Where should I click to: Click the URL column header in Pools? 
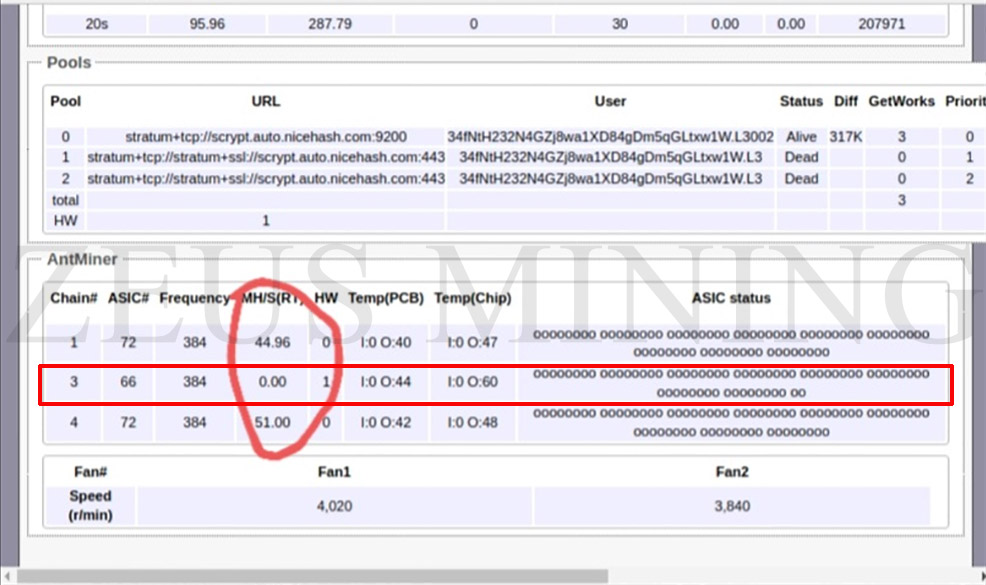[x=266, y=101]
